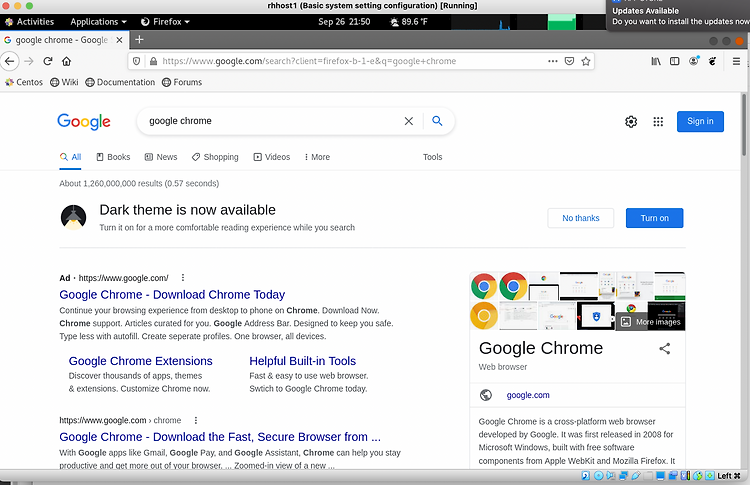This screenshot has height=485, width=750.
Task: Click Sign in button
Action: (700, 121)
